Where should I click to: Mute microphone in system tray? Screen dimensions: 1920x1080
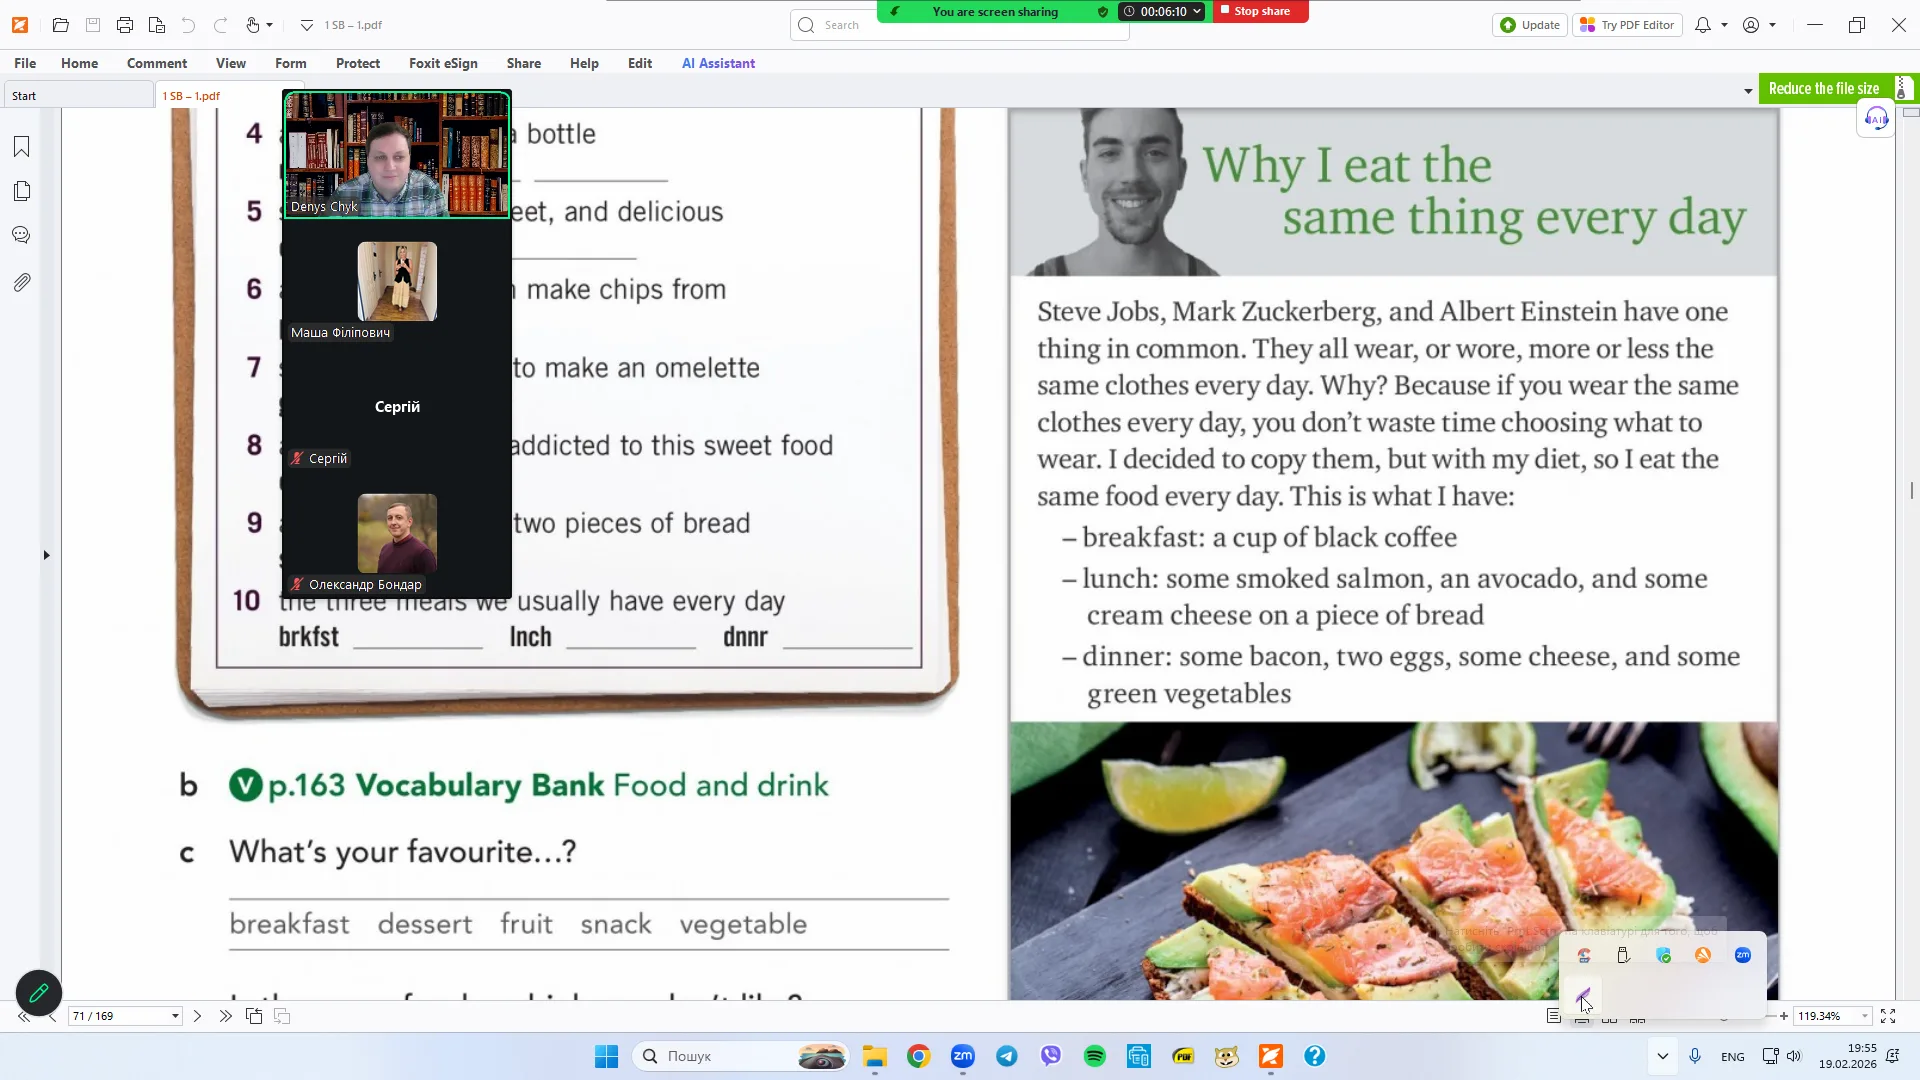tap(1695, 1056)
